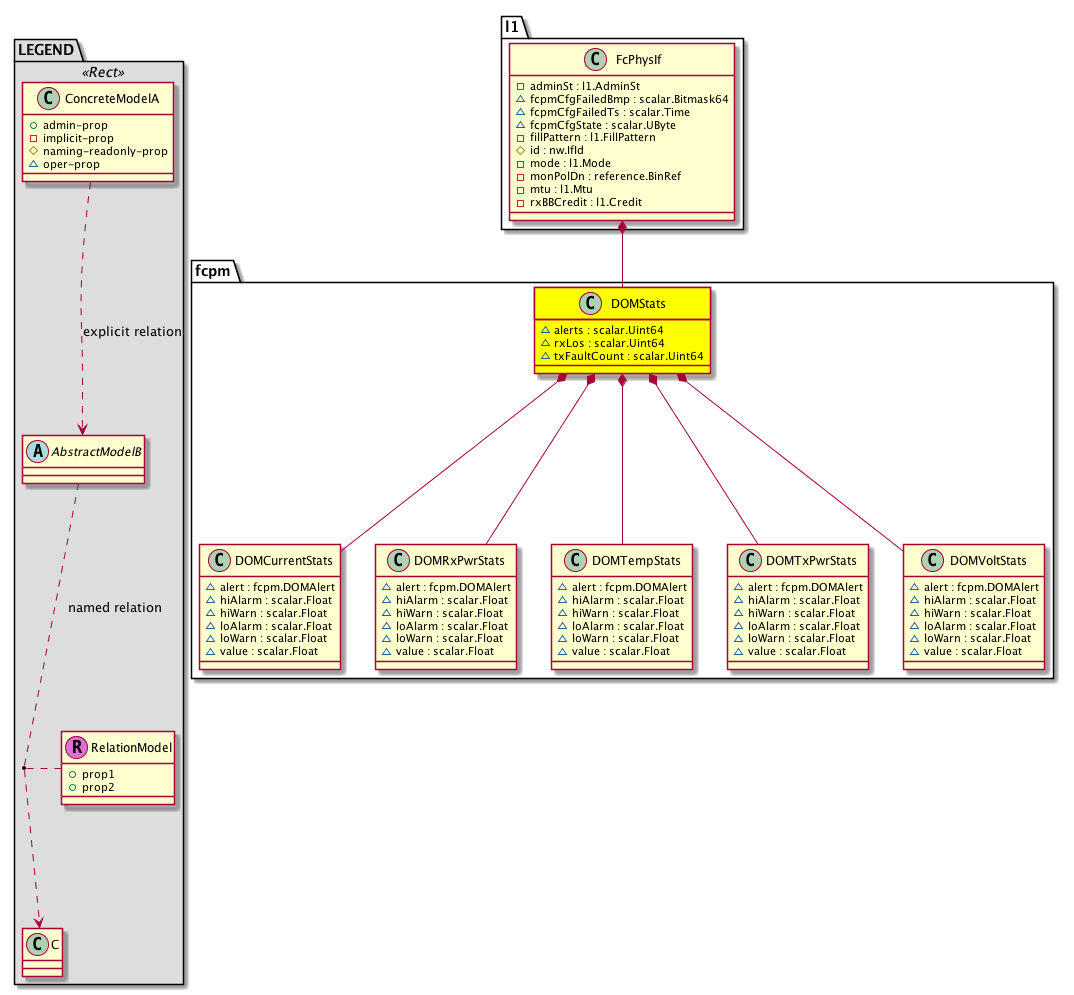Image resolution: width=1074 pixels, height=995 pixels.
Task: Click the DOMTempStats class icon
Action: pos(568,561)
